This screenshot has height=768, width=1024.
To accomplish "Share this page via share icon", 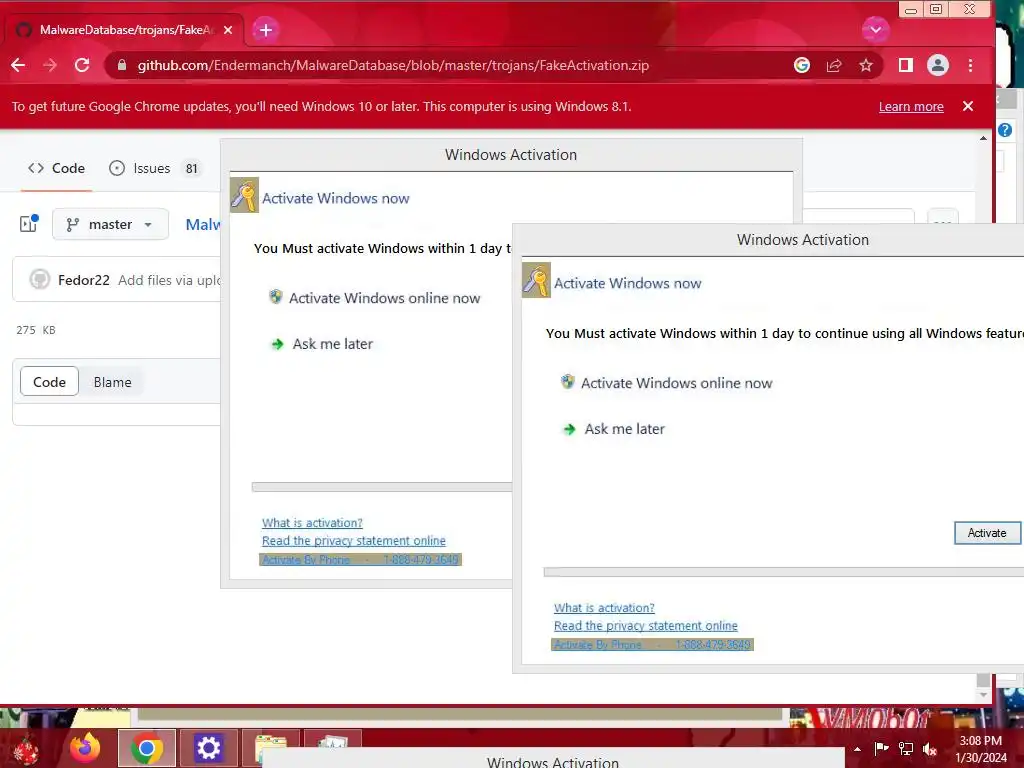I will [834, 65].
